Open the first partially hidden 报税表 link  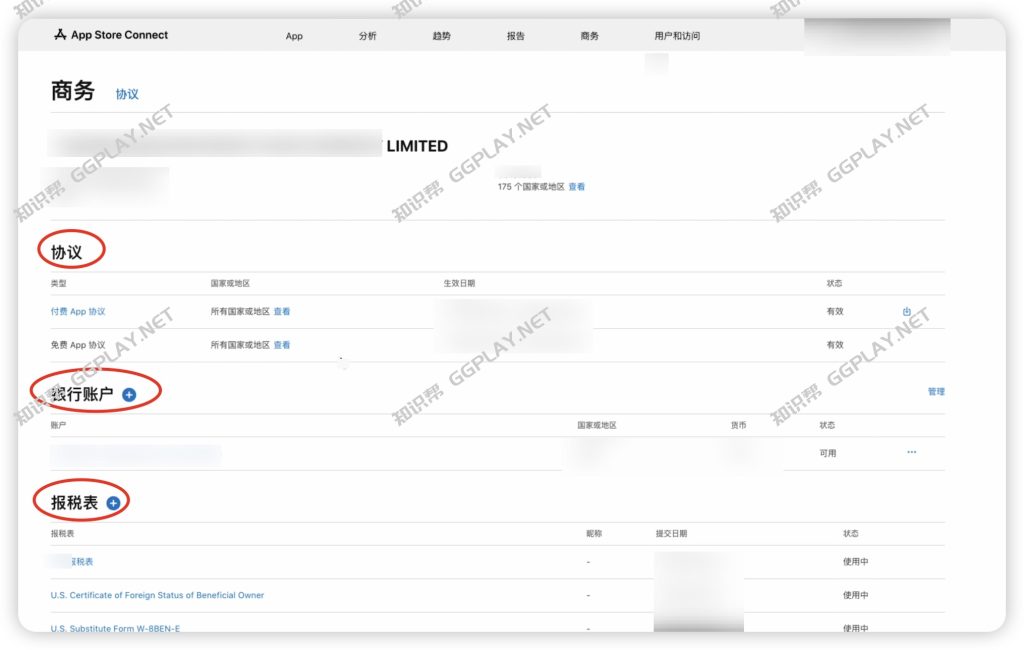pyautogui.click(x=82, y=562)
